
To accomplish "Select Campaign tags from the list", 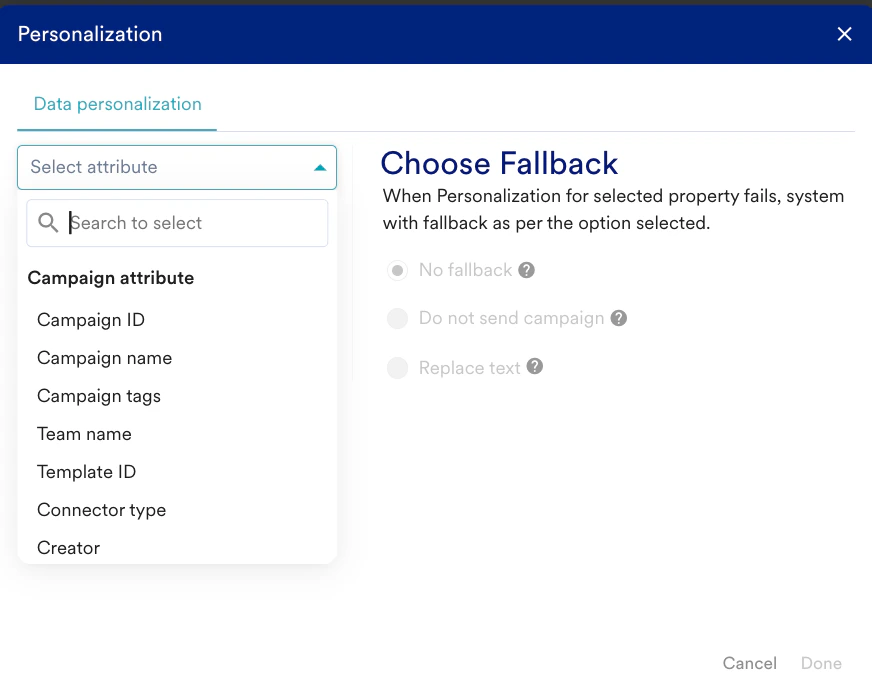I will click(99, 396).
